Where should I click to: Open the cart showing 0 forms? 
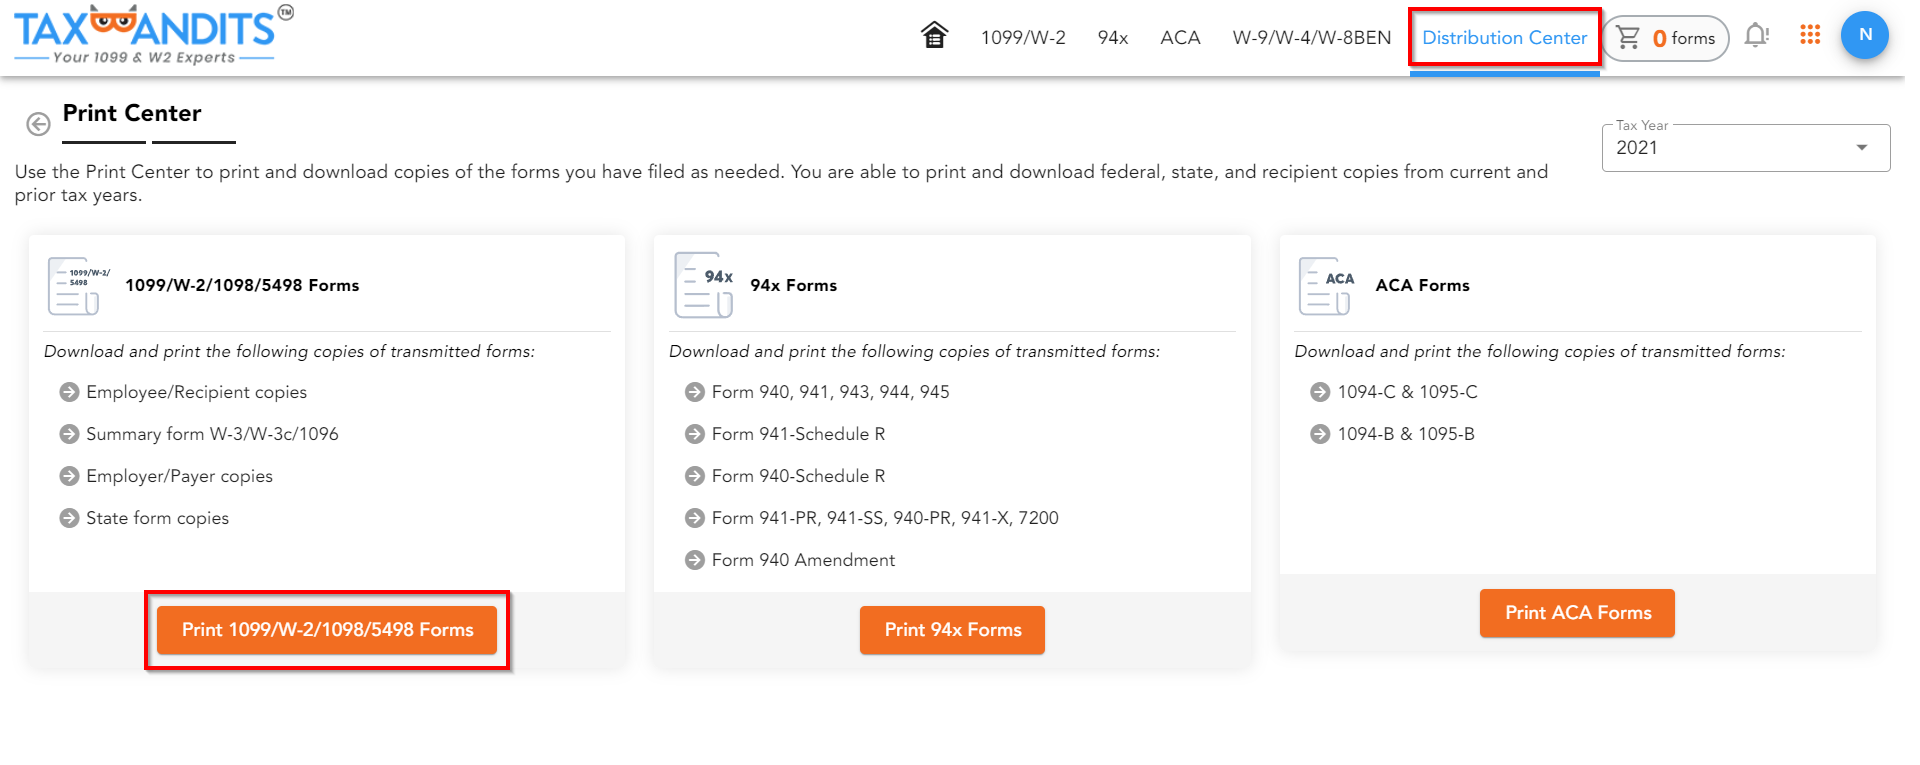[1666, 38]
